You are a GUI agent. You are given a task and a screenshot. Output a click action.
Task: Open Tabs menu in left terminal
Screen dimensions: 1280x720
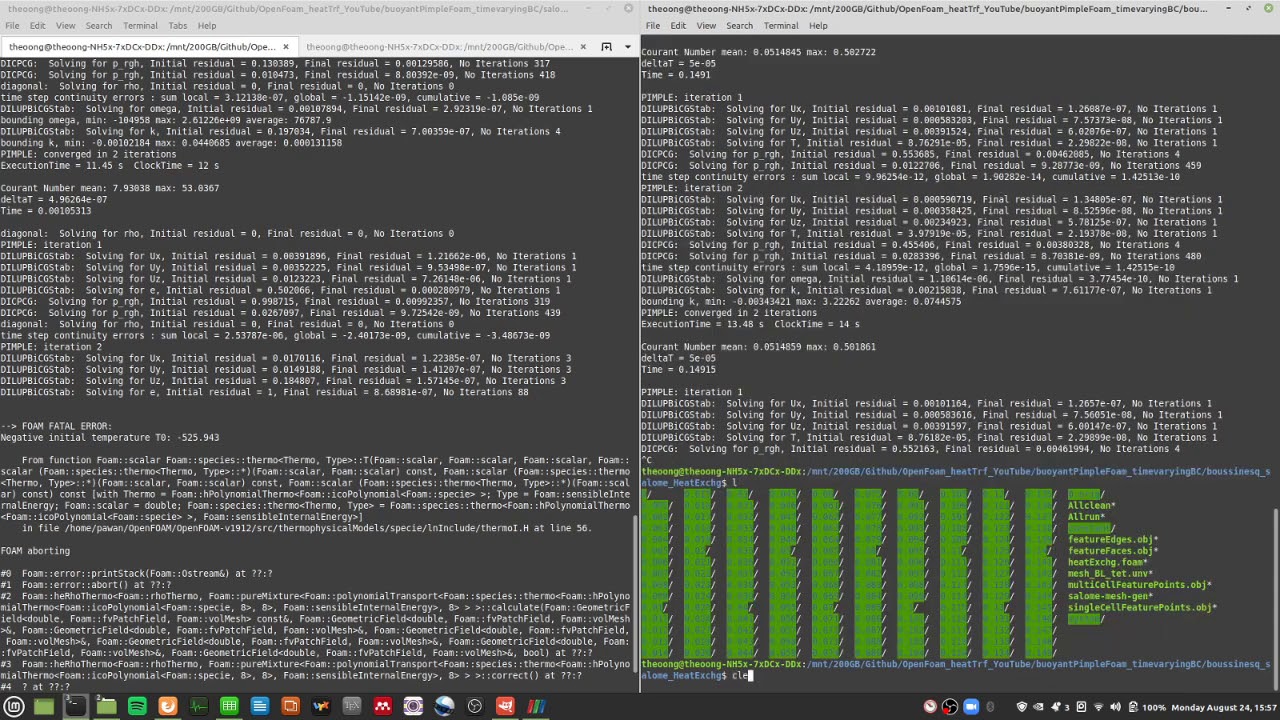pyautogui.click(x=178, y=25)
